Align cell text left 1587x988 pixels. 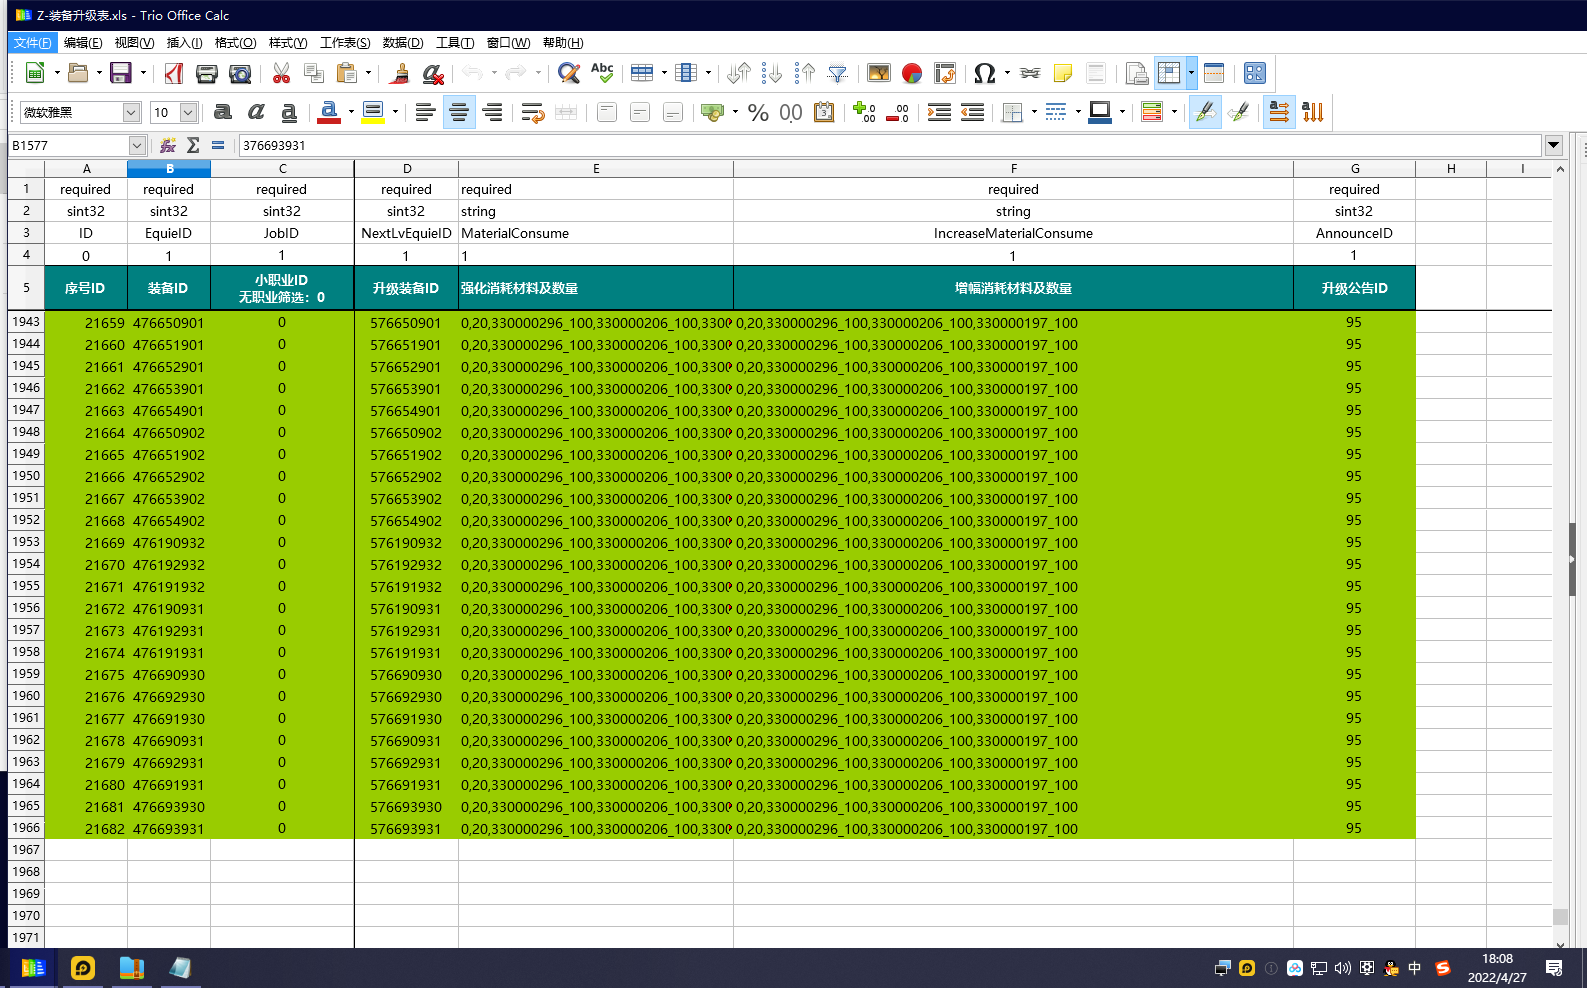pyautogui.click(x=425, y=112)
